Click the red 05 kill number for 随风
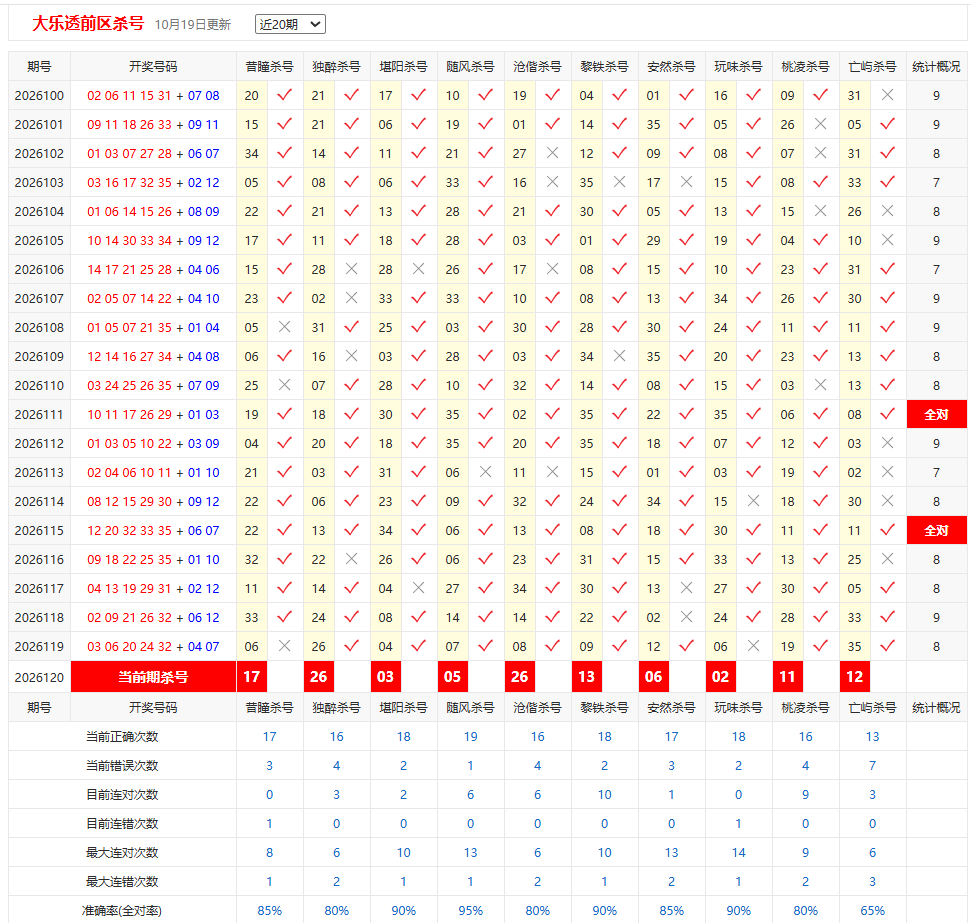This screenshot has height=923, width=971. (452, 677)
